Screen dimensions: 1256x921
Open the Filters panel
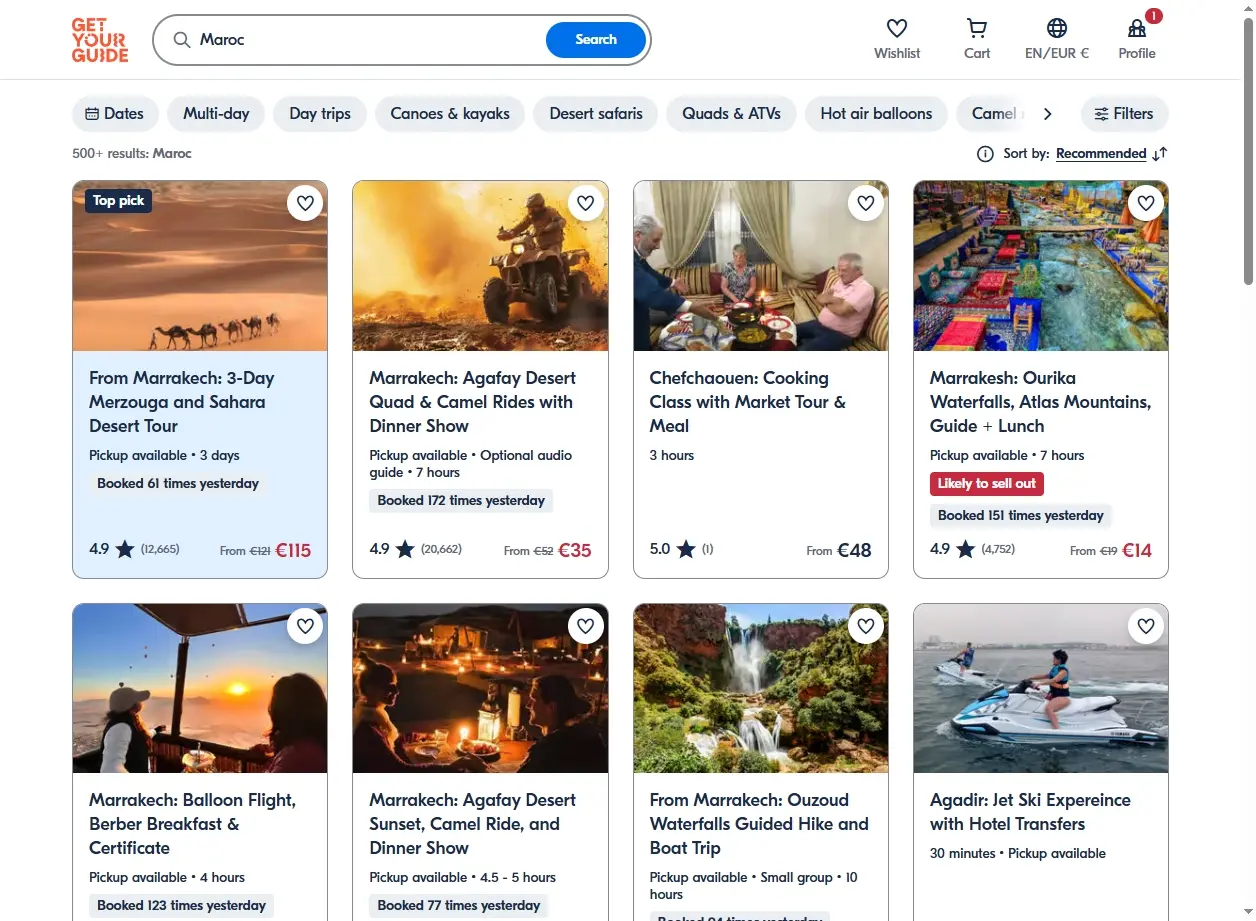coord(1124,114)
